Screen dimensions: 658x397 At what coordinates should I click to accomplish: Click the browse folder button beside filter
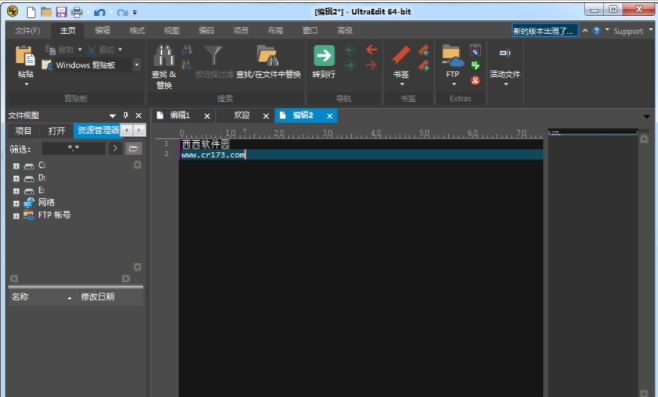pos(133,148)
